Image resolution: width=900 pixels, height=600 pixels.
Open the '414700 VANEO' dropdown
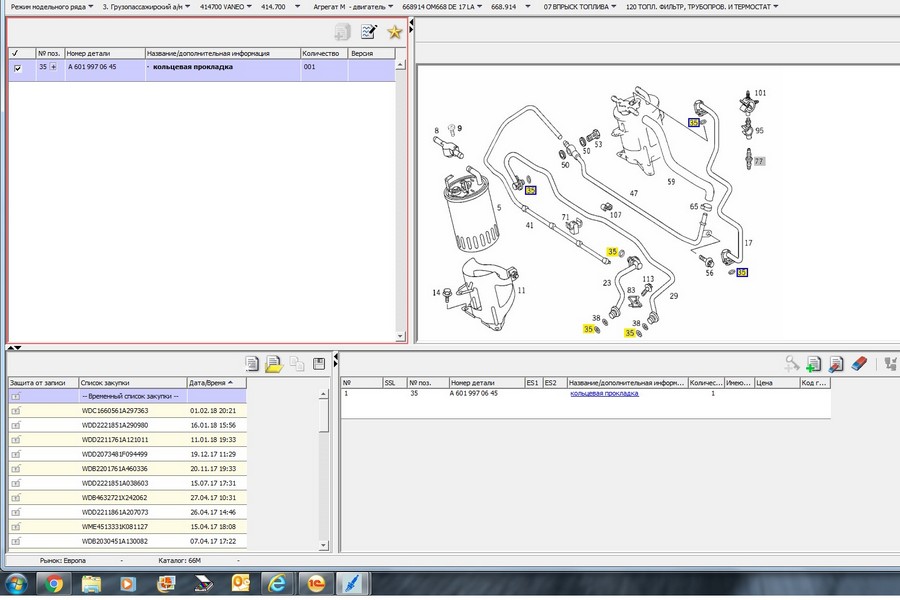point(225,6)
